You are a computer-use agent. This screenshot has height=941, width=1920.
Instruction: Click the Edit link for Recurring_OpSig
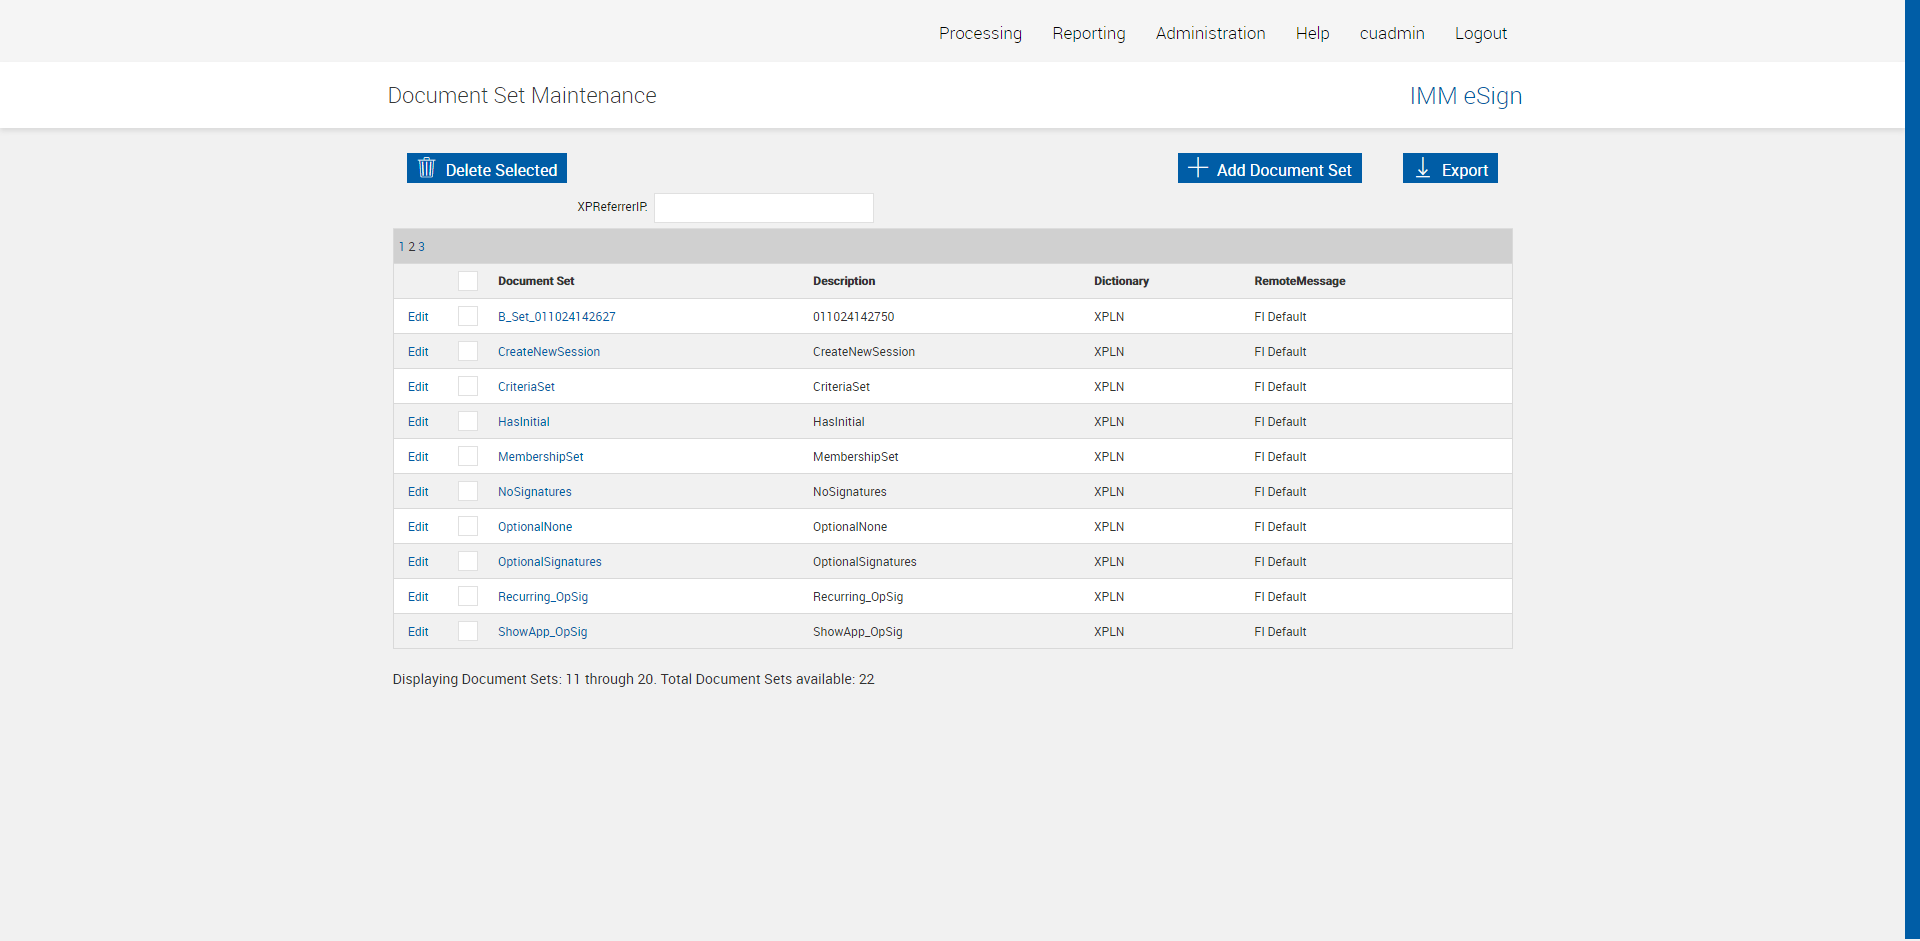pos(418,597)
